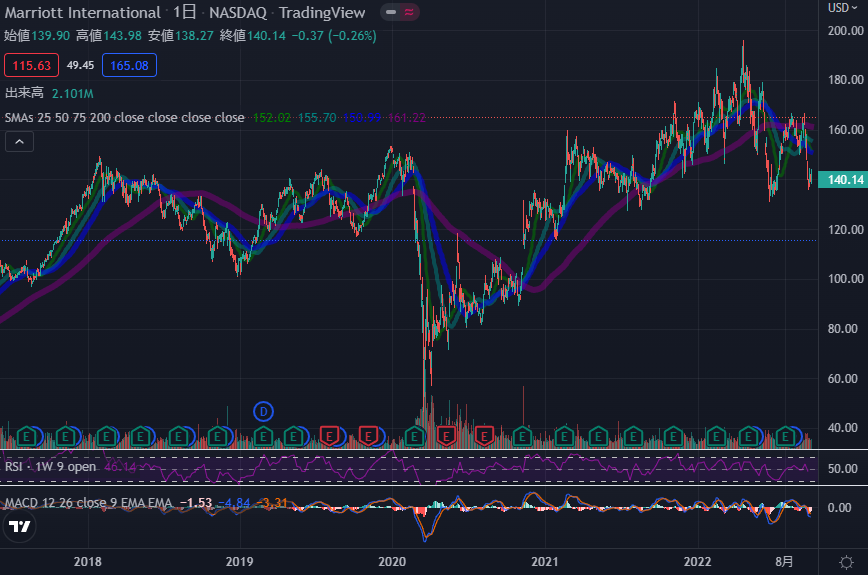Click the green 152.02 SMA value
The image size is (868, 575).
272,117
